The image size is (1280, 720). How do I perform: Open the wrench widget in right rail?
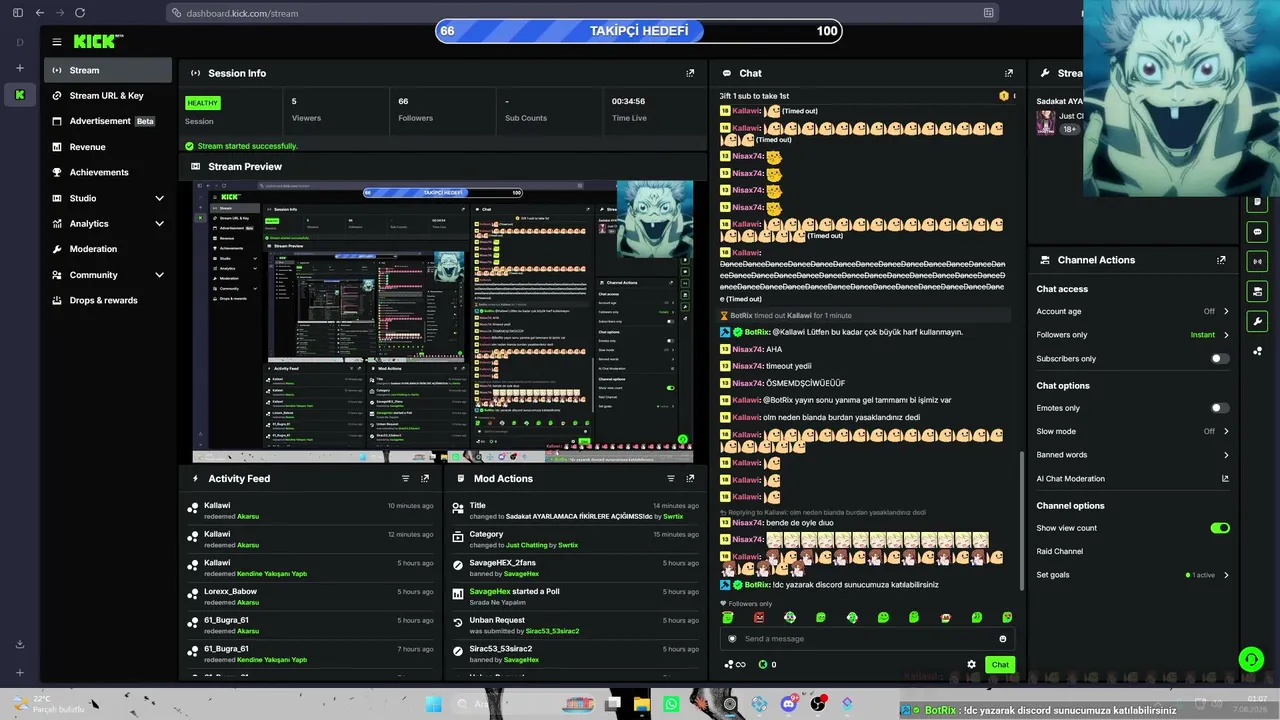(1258, 321)
